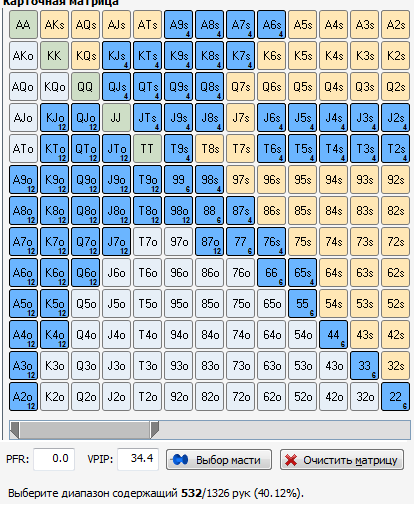Viewport: 414px width, 506px height.
Task: Deselect the 98s hand cell
Action: pos(209,180)
